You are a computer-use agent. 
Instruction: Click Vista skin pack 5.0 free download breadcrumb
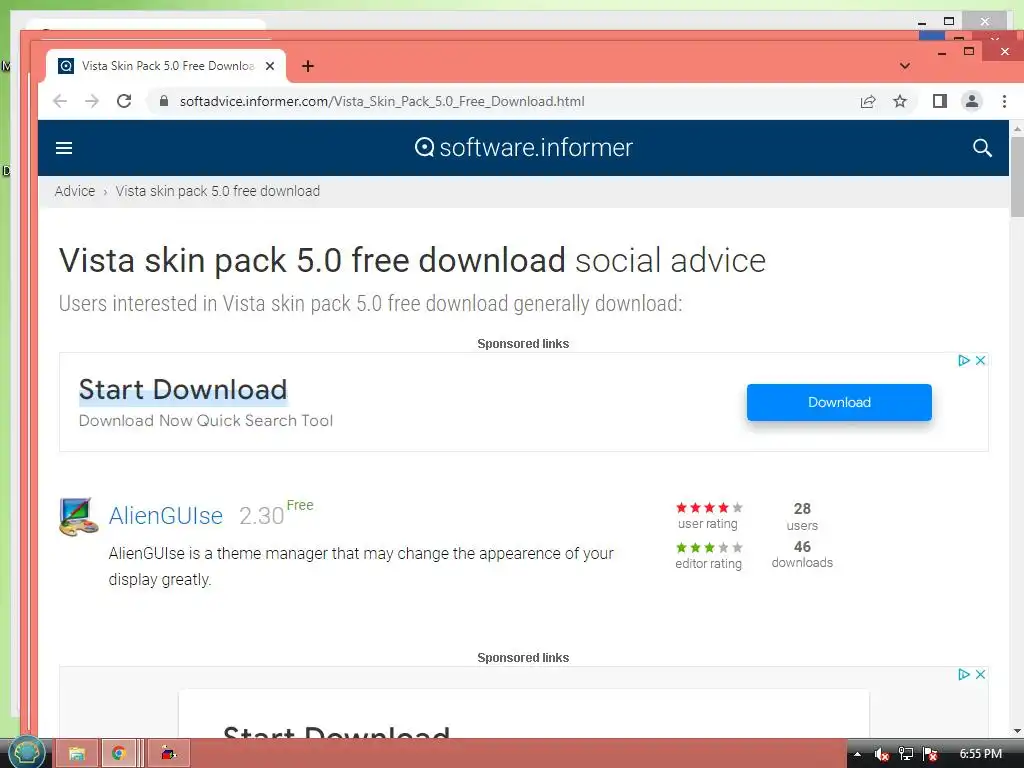click(217, 191)
